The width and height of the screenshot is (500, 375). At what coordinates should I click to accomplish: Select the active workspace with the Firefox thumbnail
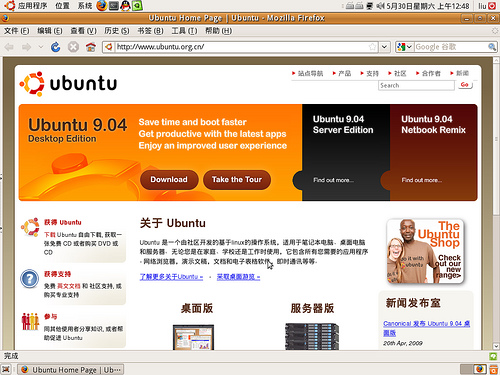[480, 369]
